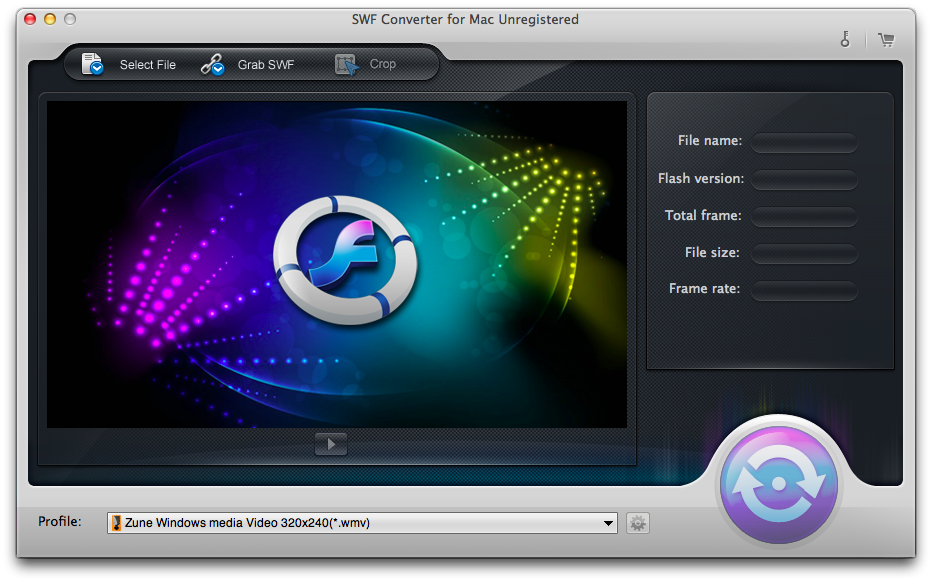Click the "Total frame:" label
The height and width of the screenshot is (582, 932).
click(x=703, y=215)
